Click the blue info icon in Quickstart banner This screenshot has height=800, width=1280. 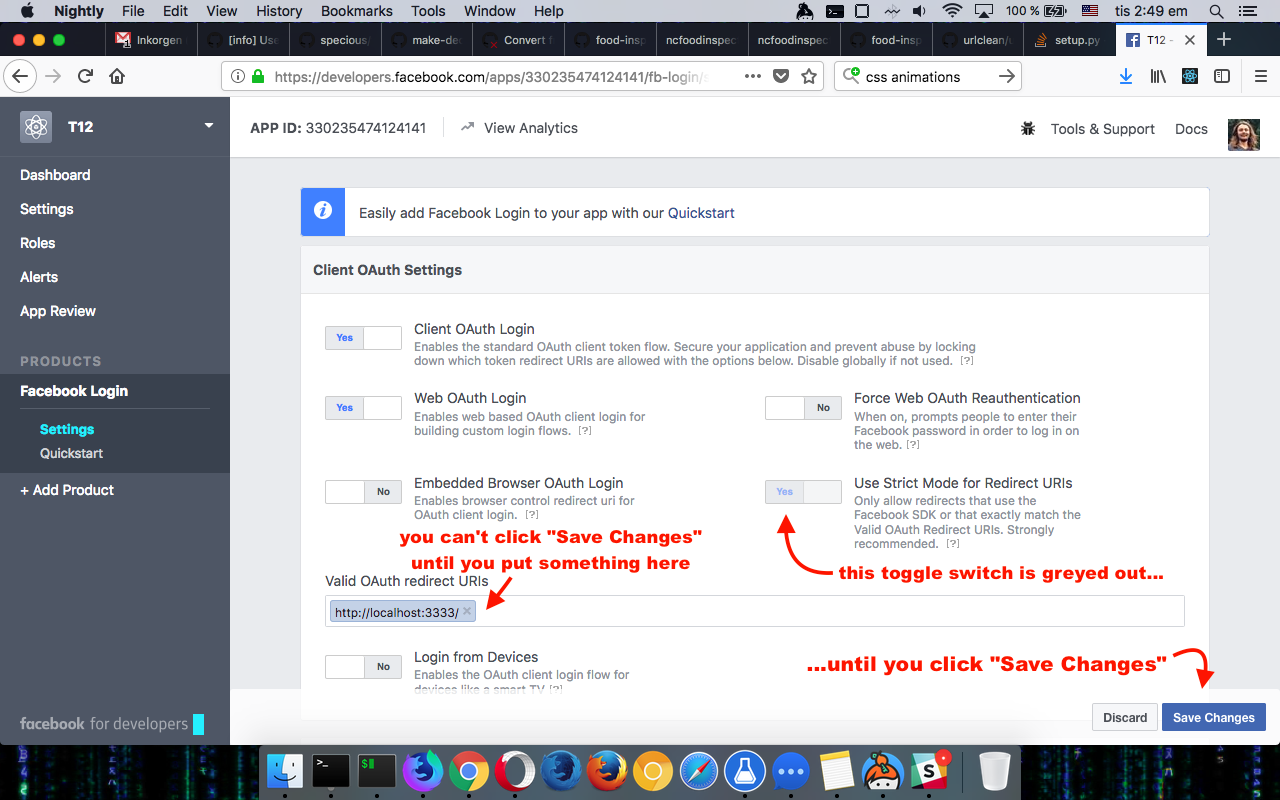[323, 212]
